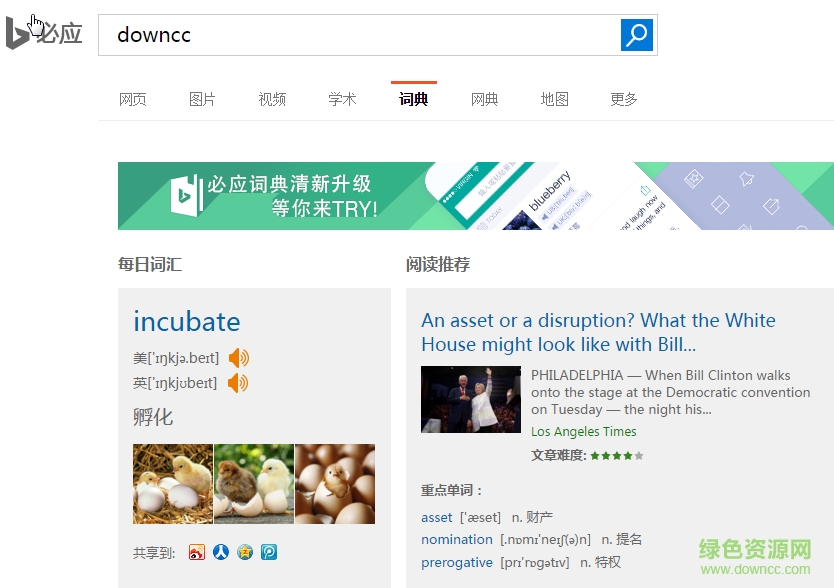Switch to the 学术 tab
This screenshot has height=588, width=834.
[x=342, y=100]
